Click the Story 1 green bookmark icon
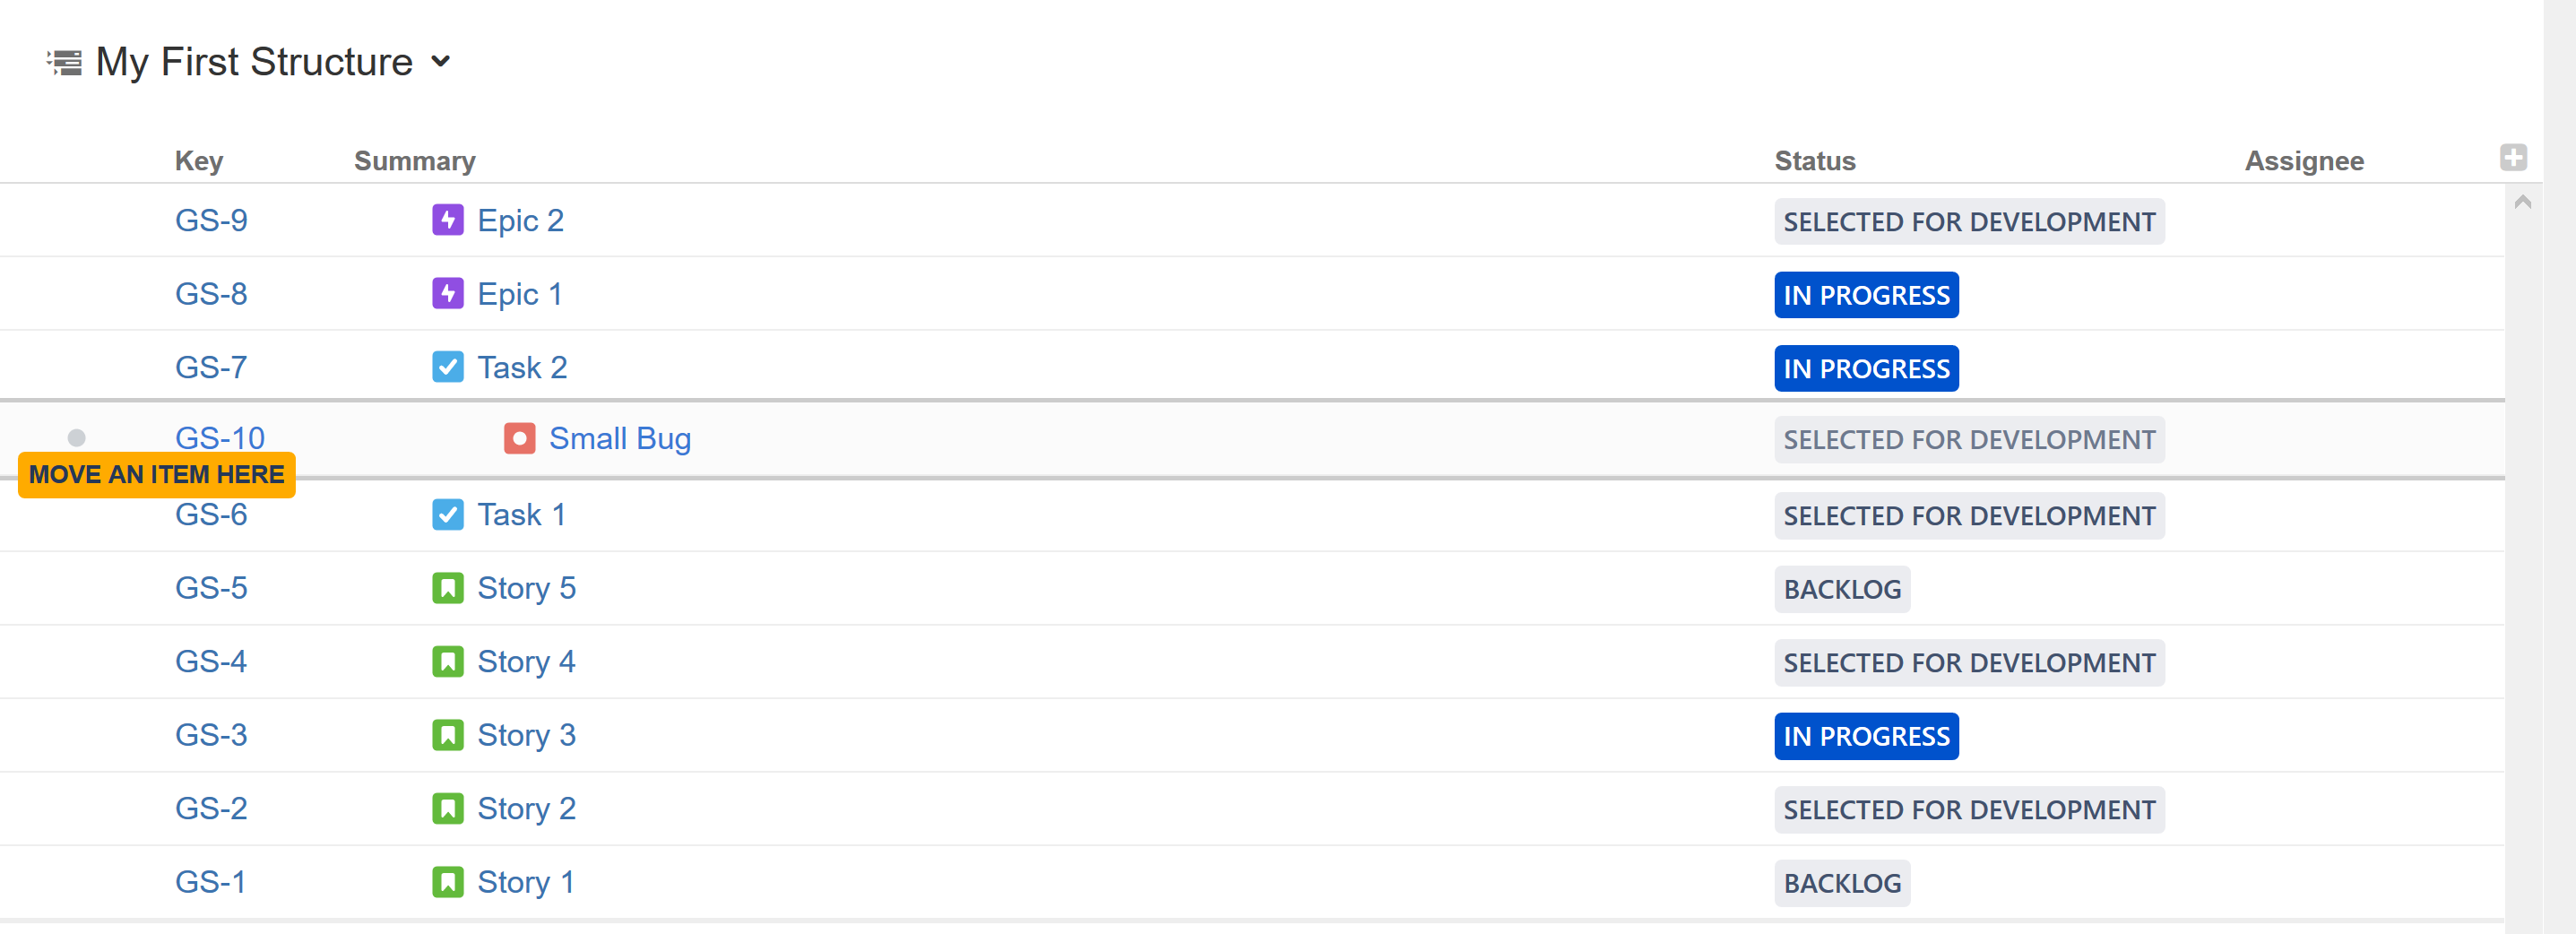The width and height of the screenshot is (2576, 934). click(x=447, y=882)
